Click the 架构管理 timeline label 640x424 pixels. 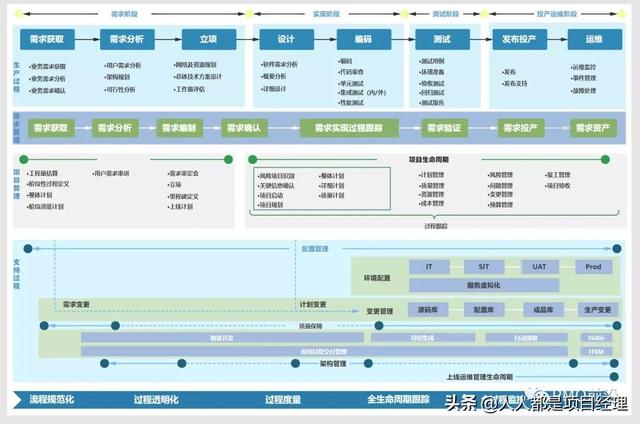pyautogui.click(x=333, y=364)
